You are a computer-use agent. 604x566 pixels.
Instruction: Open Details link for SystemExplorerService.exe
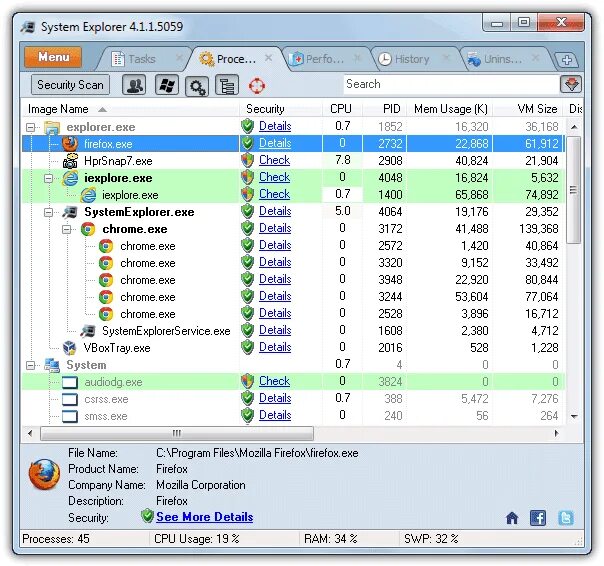click(275, 330)
